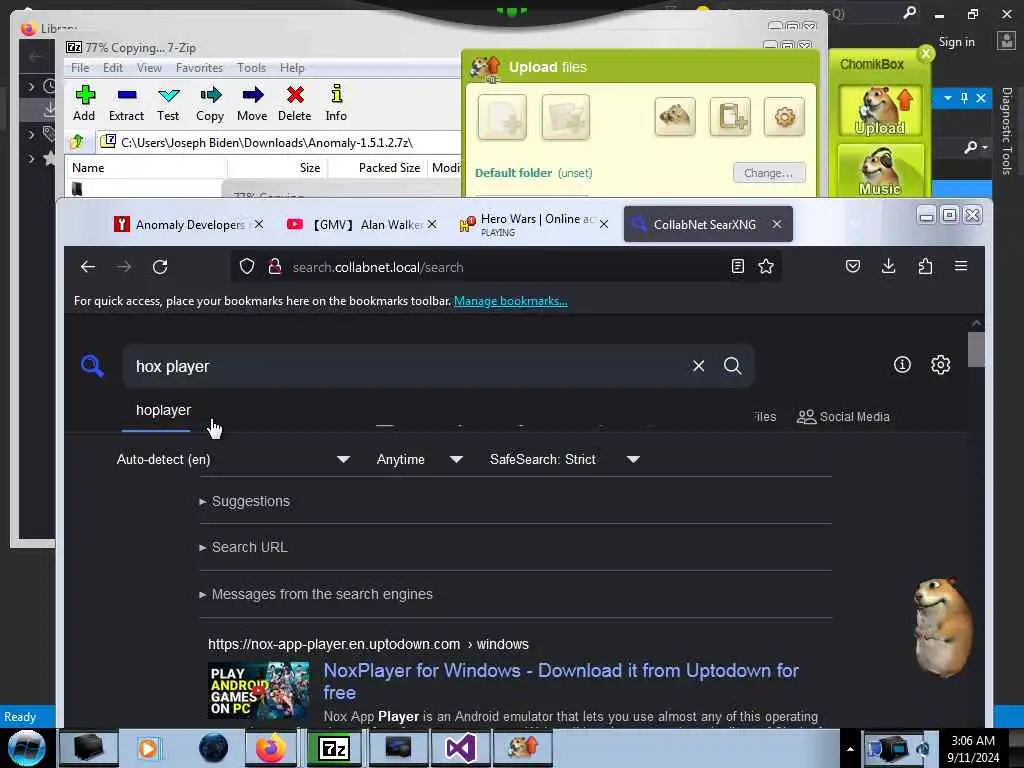Open Edit menu in 7-Zip

(x=113, y=68)
